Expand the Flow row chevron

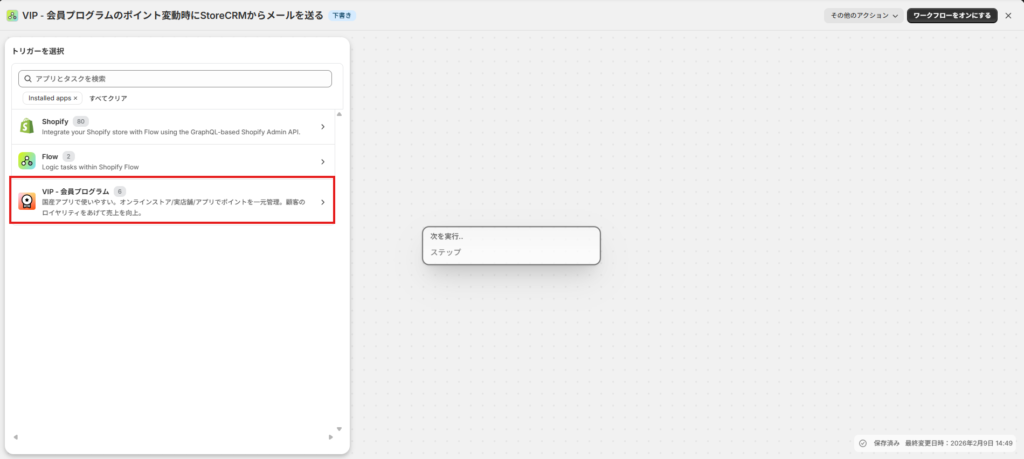pyautogui.click(x=322, y=162)
